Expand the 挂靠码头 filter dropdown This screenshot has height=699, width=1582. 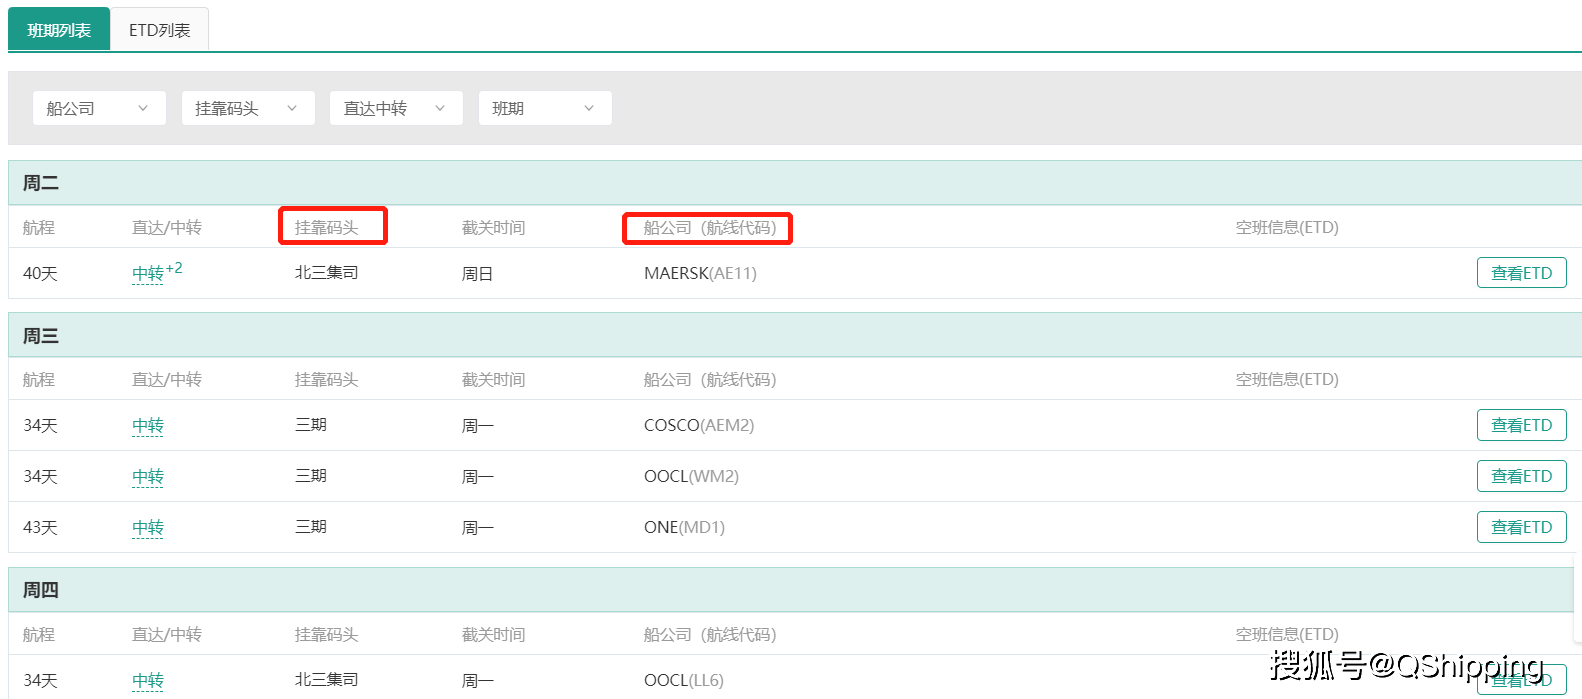click(248, 108)
